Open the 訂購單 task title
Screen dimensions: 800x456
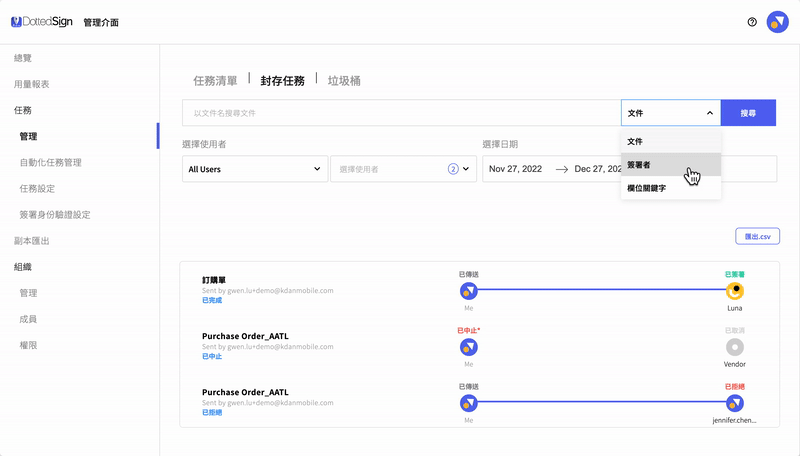click(x=214, y=280)
